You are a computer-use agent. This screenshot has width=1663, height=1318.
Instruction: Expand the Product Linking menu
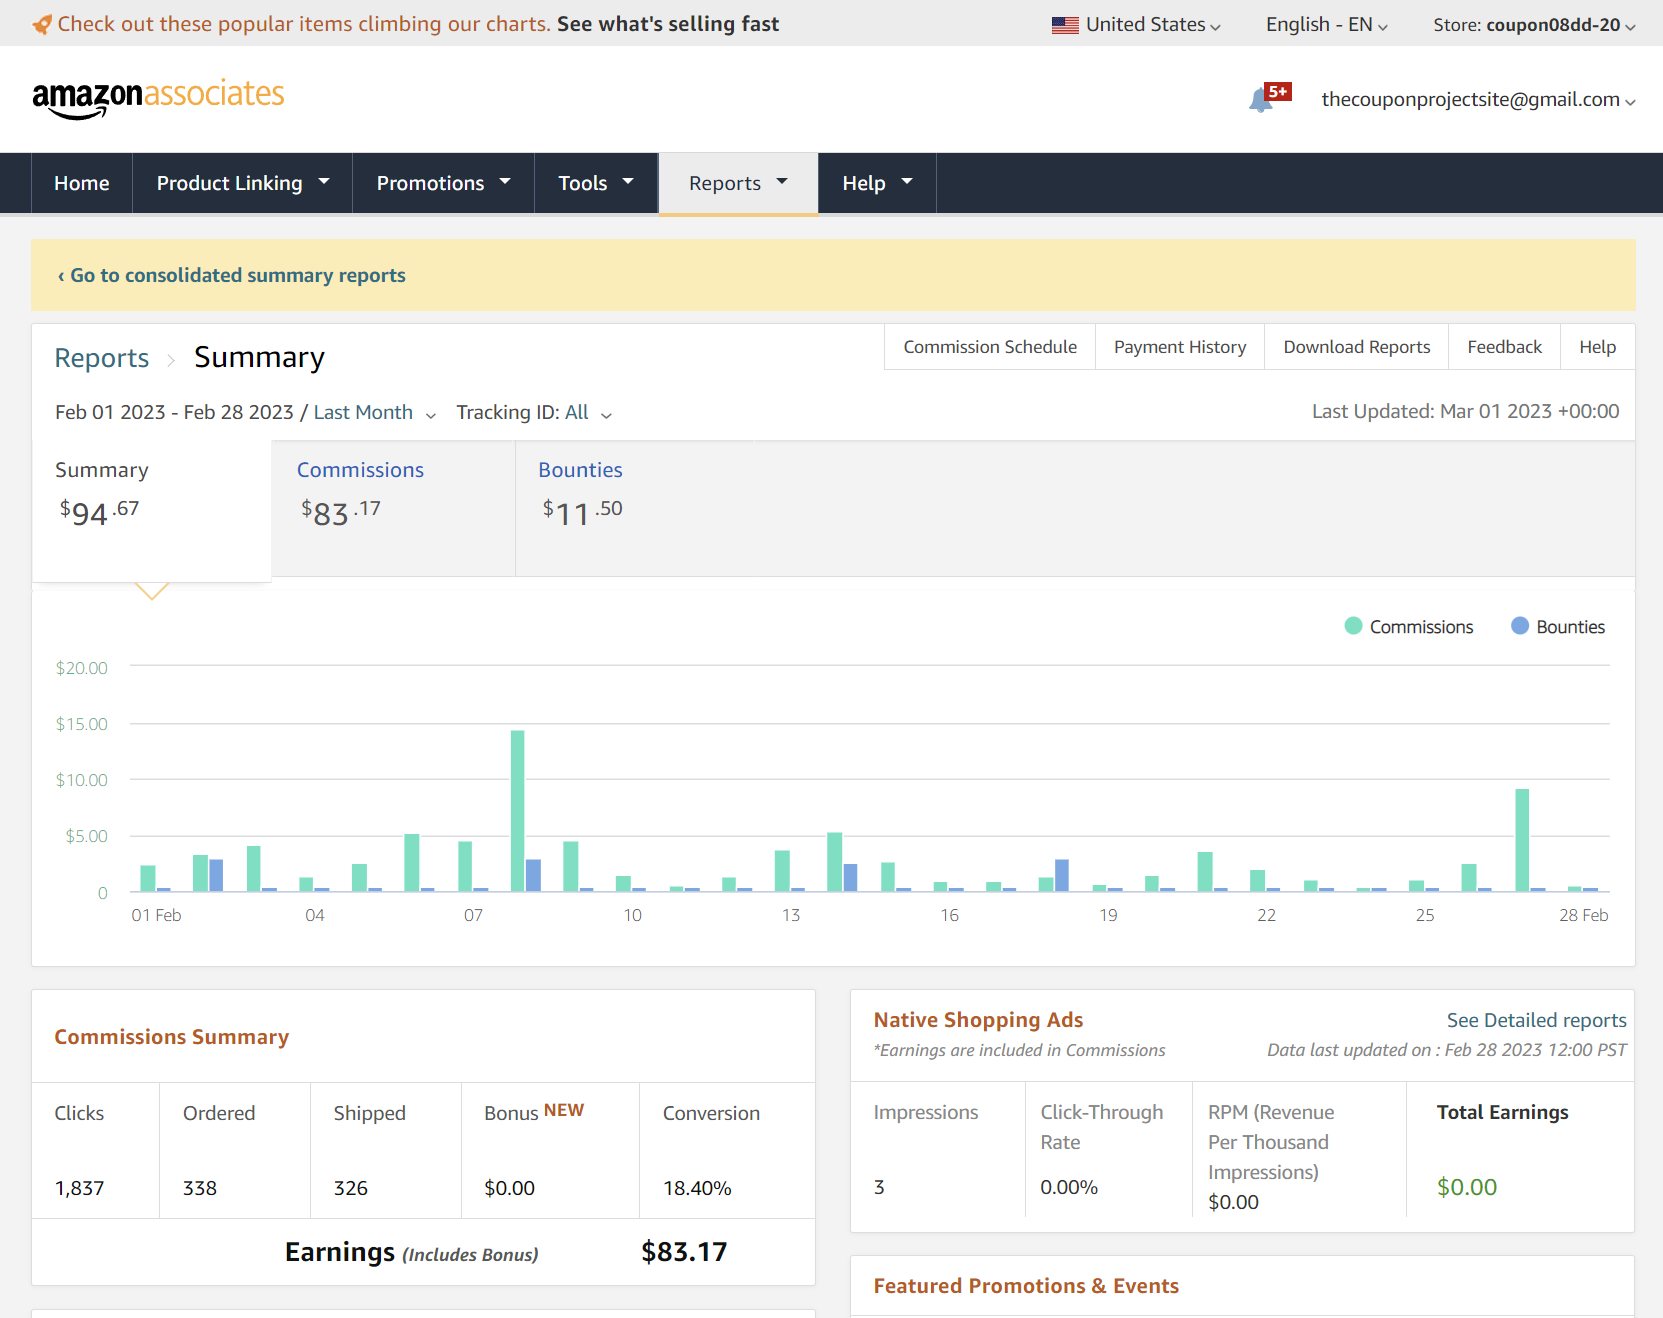pyautogui.click(x=243, y=183)
